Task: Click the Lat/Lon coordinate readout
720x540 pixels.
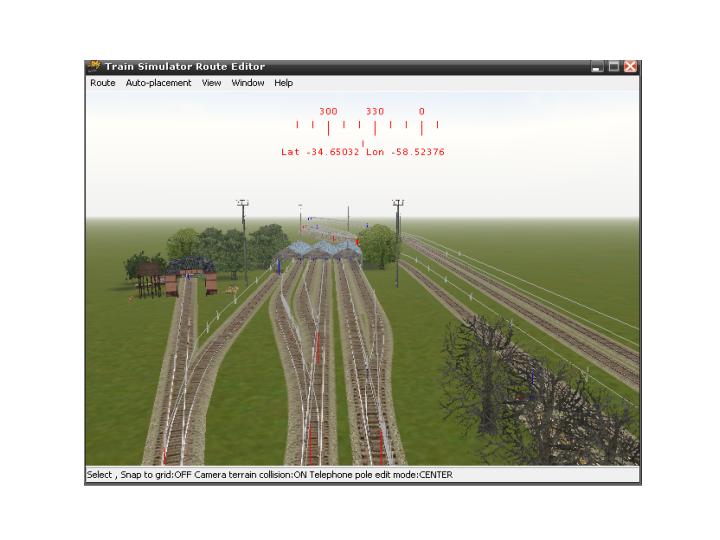Action: pos(363,152)
